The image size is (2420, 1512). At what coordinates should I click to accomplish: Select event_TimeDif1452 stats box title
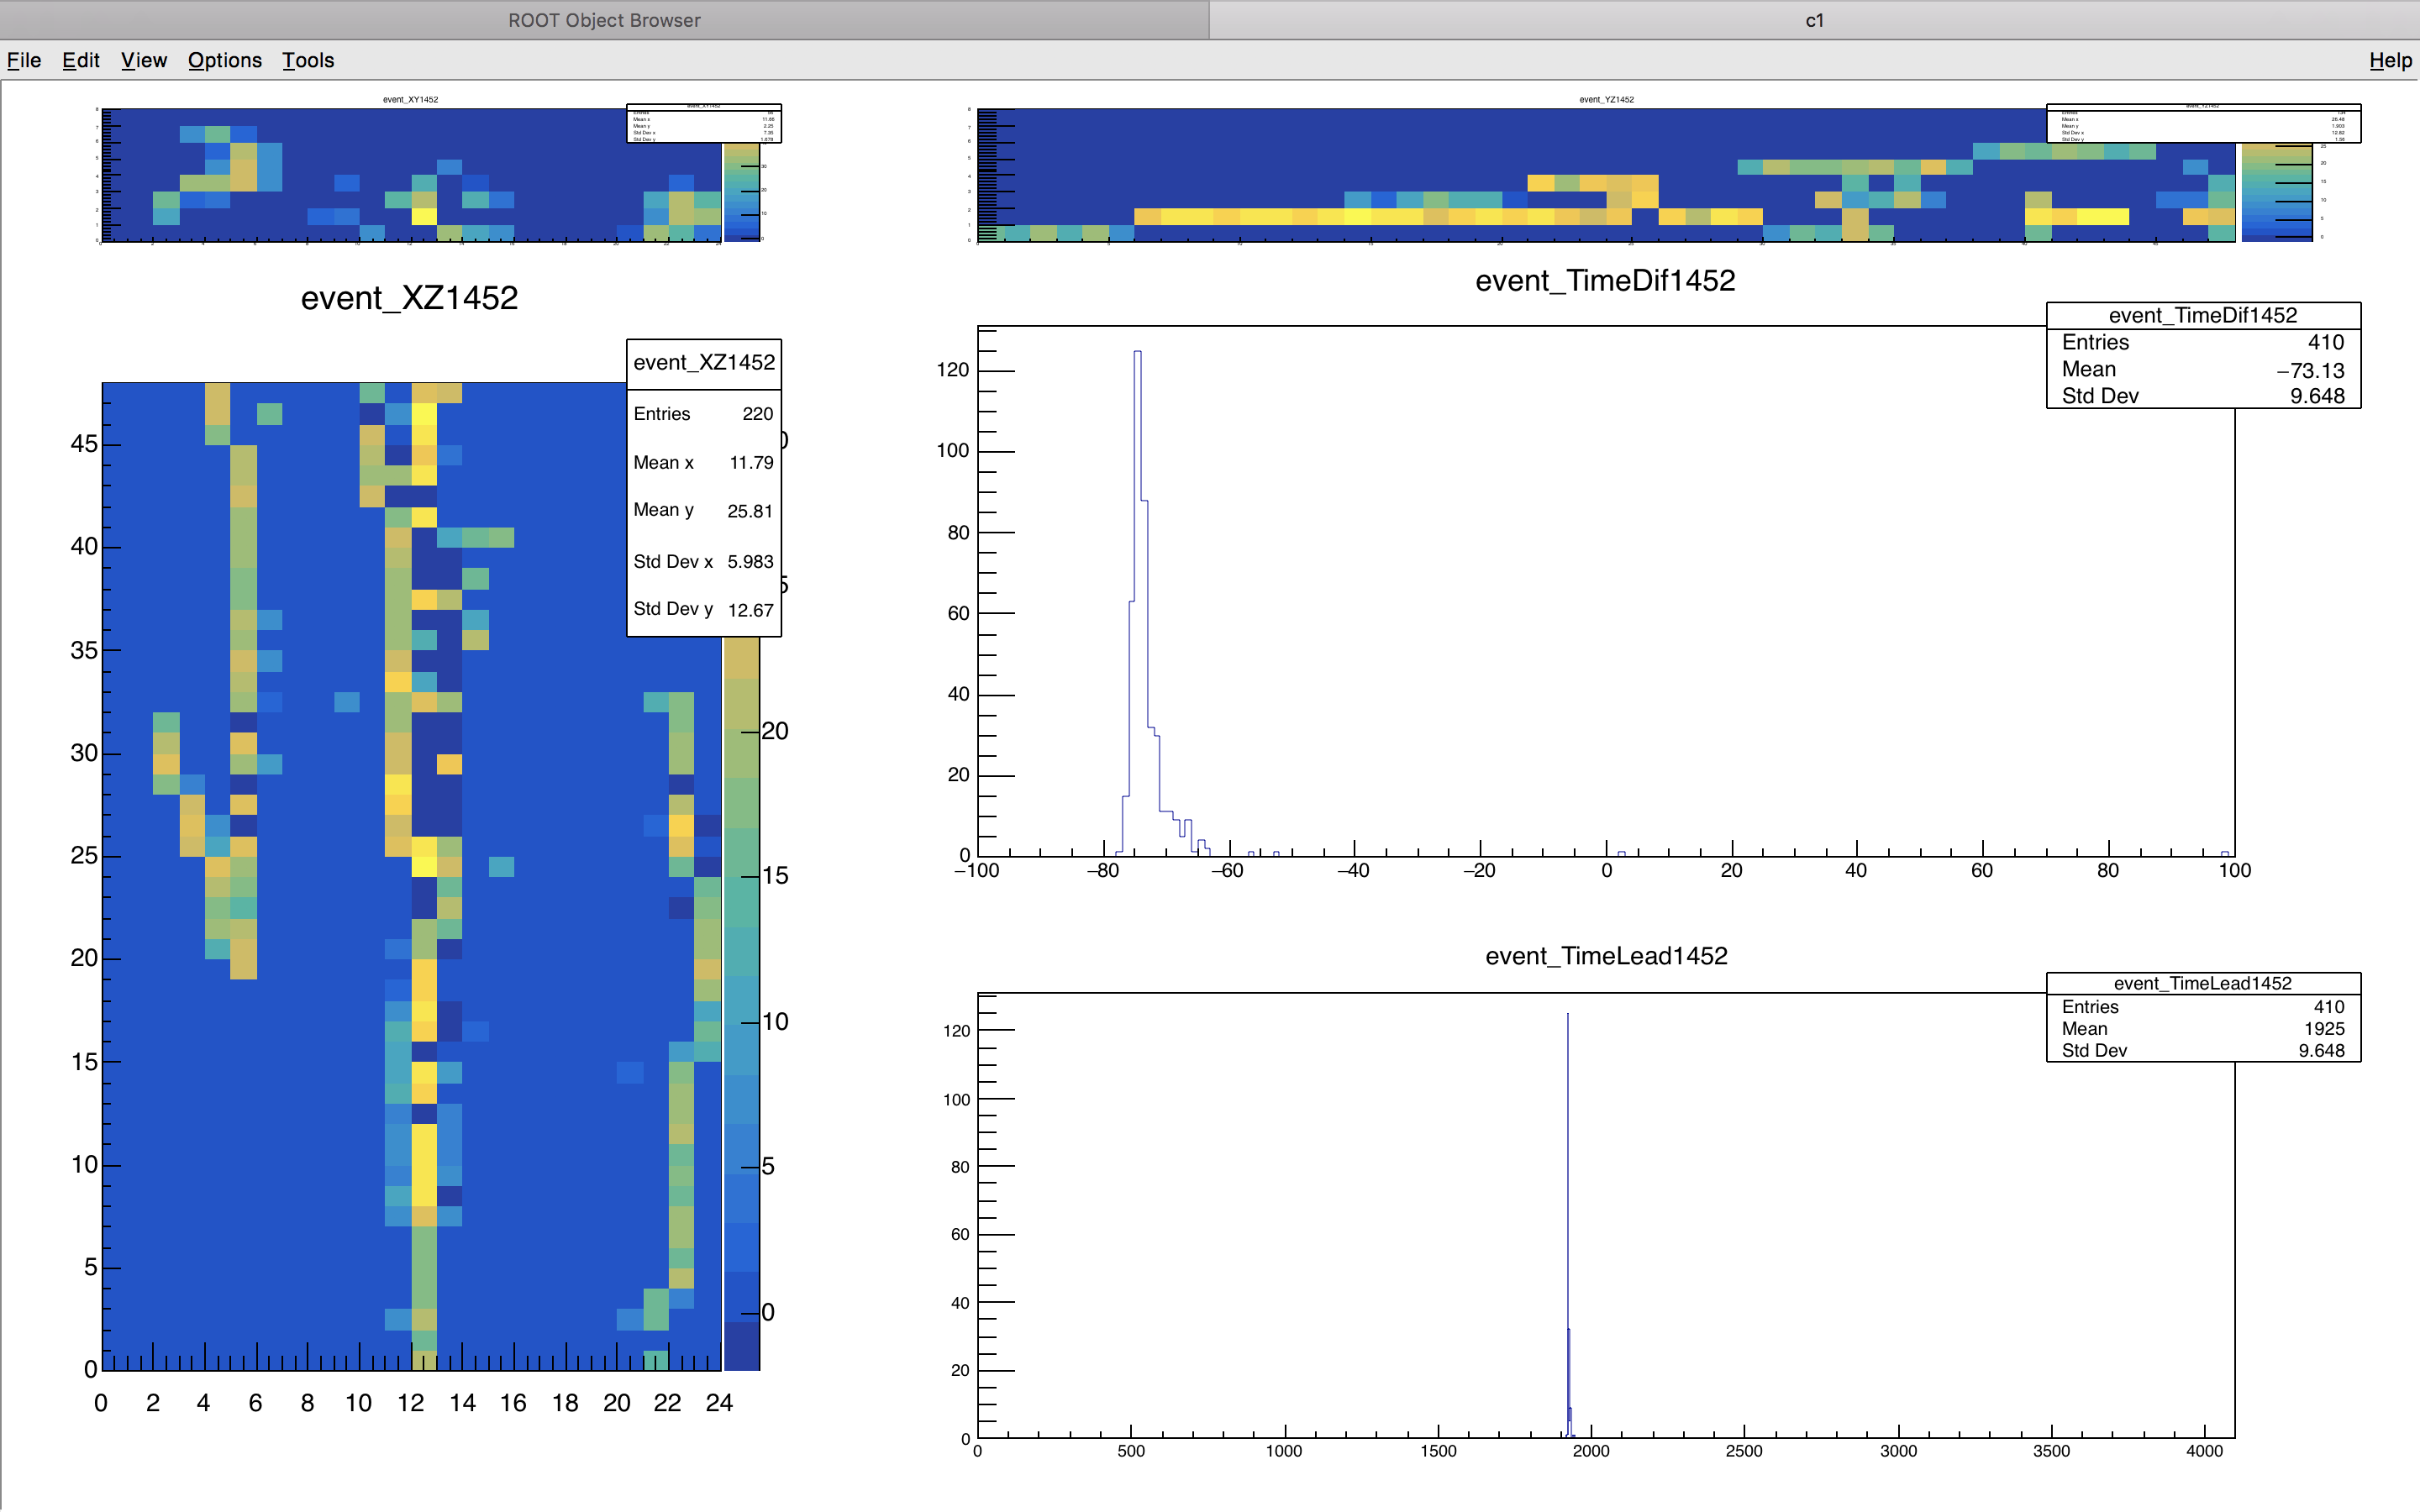point(2203,316)
